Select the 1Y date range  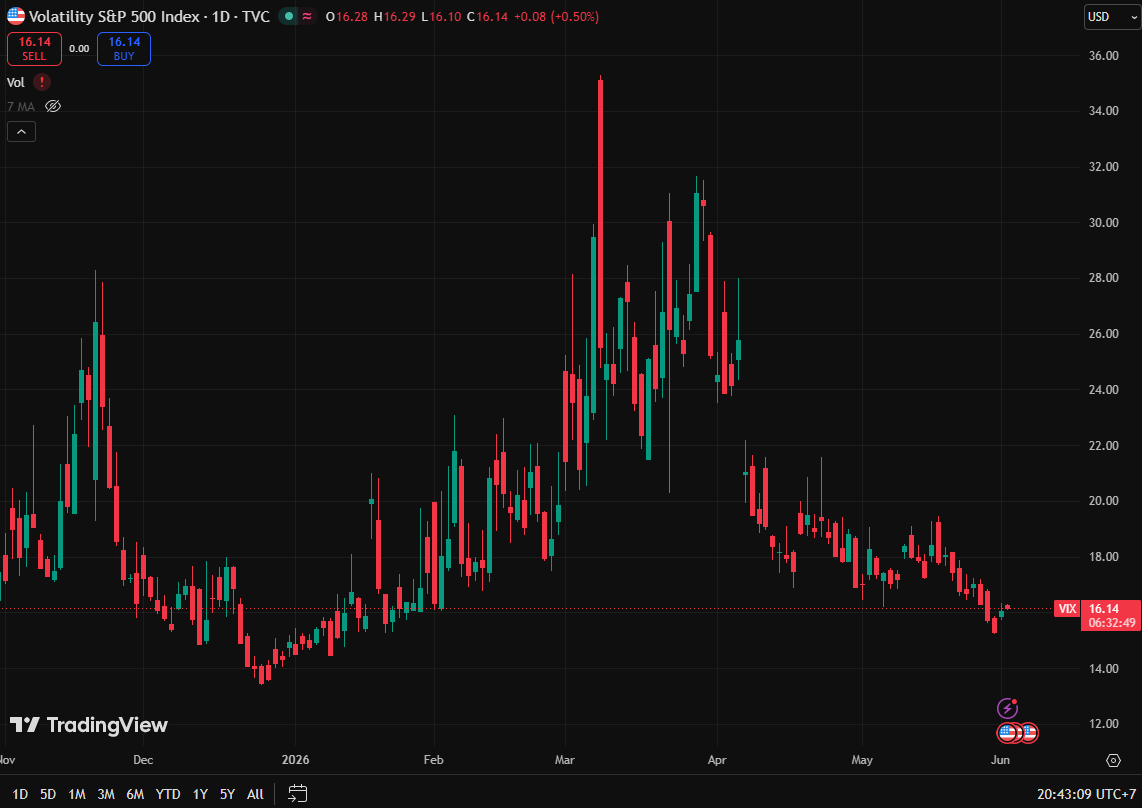tap(200, 794)
